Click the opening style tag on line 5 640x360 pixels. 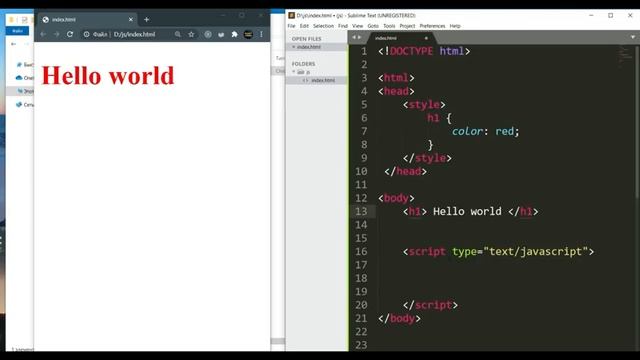[x=424, y=104]
